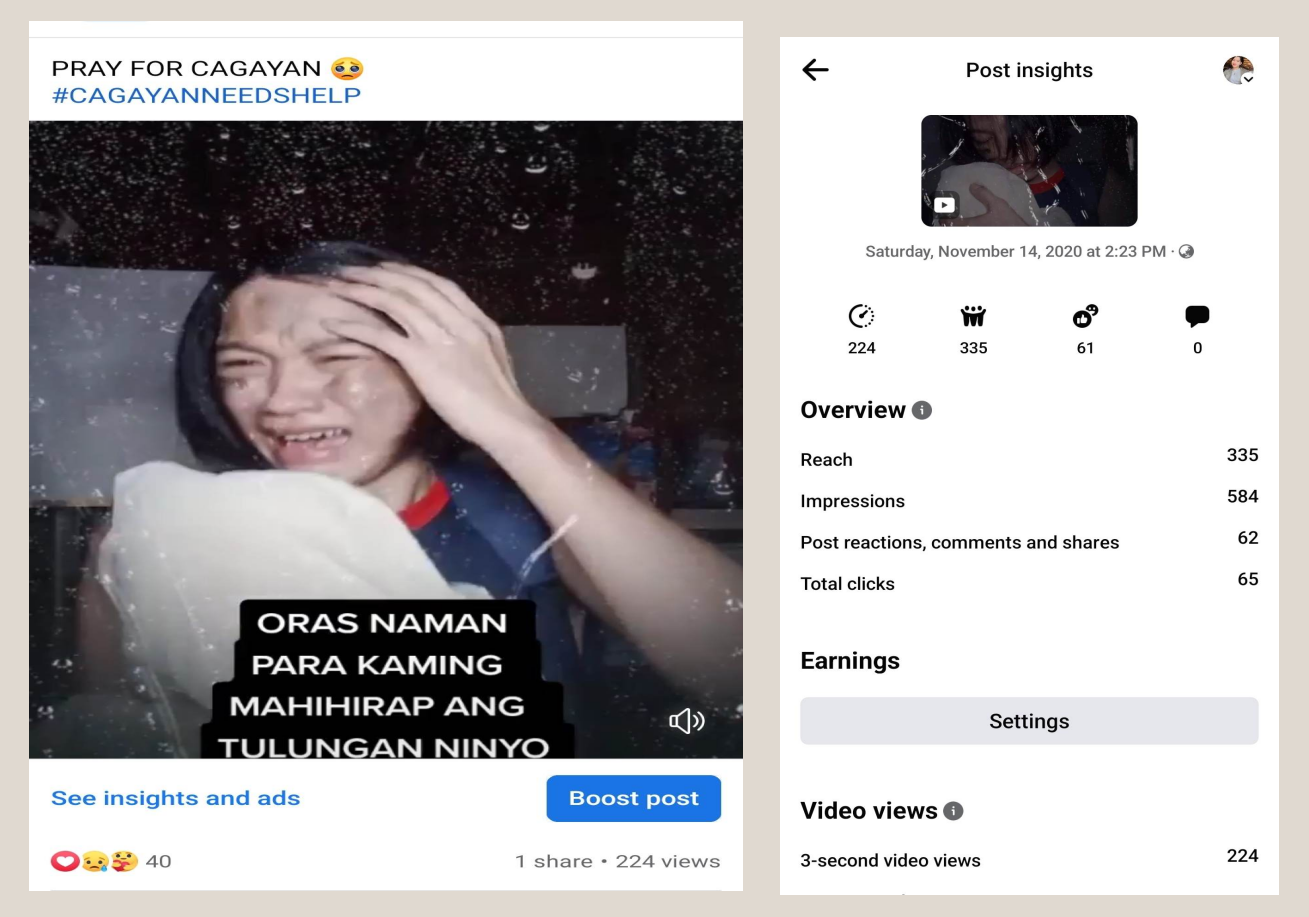
Task: Open the #CAGAYANNEEDSHELP hashtag
Action: pos(206,95)
